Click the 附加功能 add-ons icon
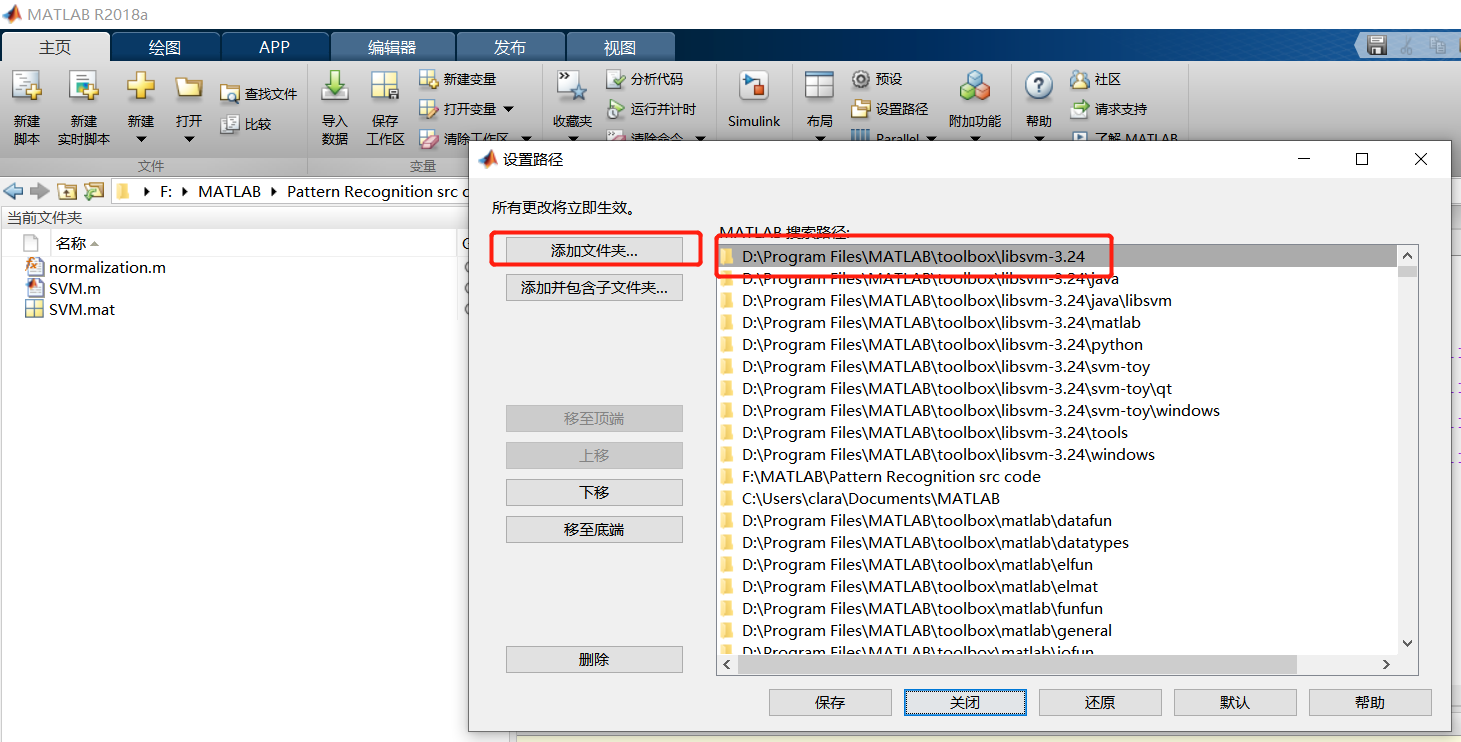This screenshot has height=742, width=1461. (x=975, y=86)
